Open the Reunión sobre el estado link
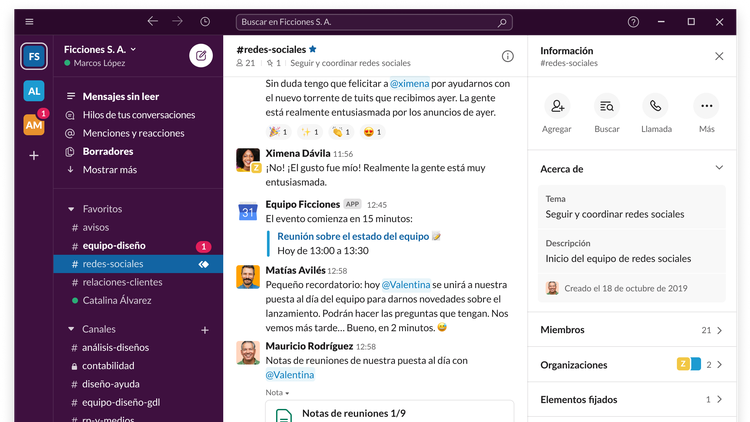This screenshot has height=422, width=750. 353,236
